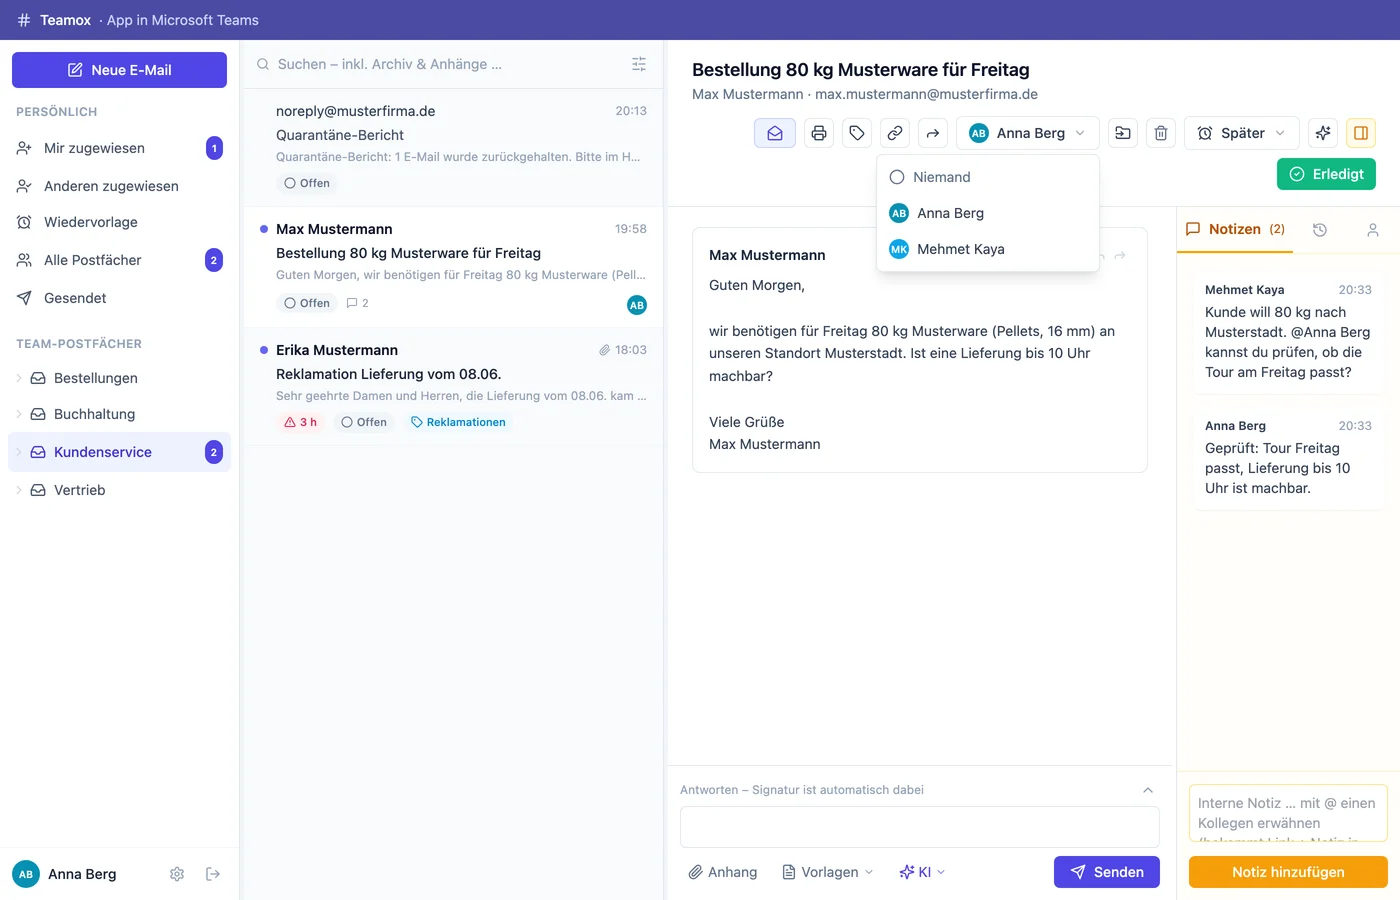Mark the conversation as Erledigt
Screen dimensions: 1400x900
pos(1327,174)
